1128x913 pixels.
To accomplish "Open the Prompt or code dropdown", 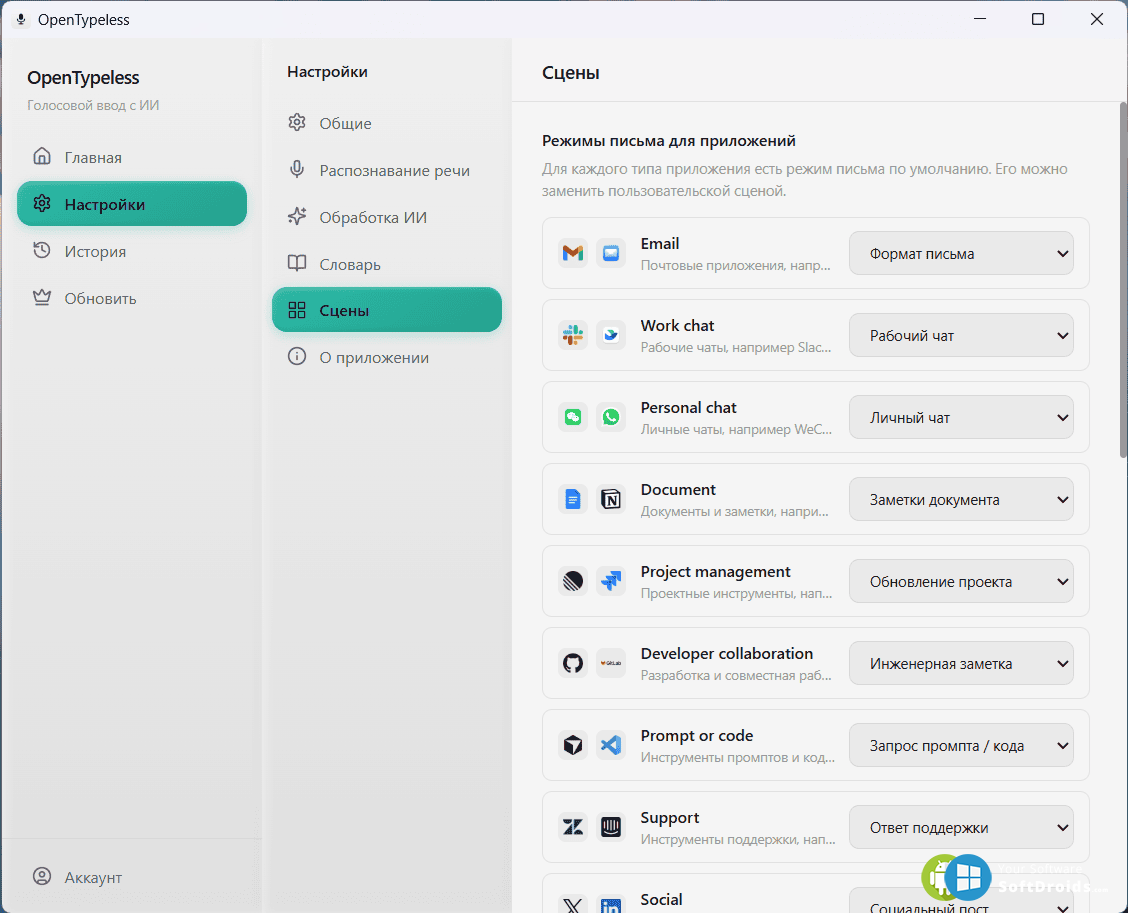I will pyautogui.click(x=961, y=745).
